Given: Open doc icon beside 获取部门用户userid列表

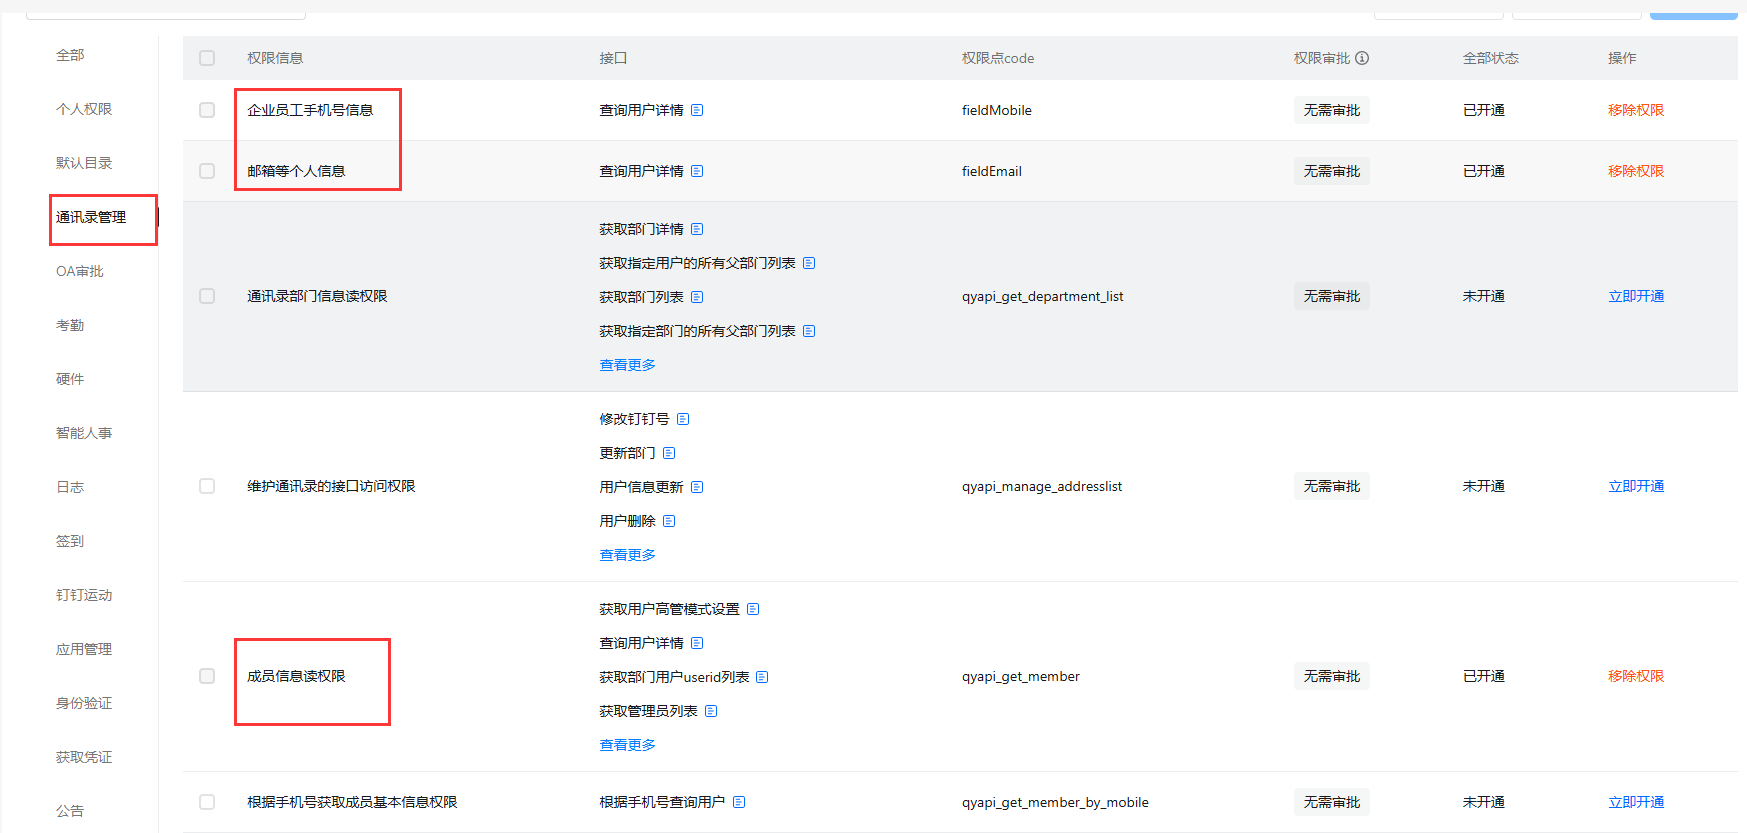Looking at the screenshot, I should pyautogui.click(x=762, y=677).
